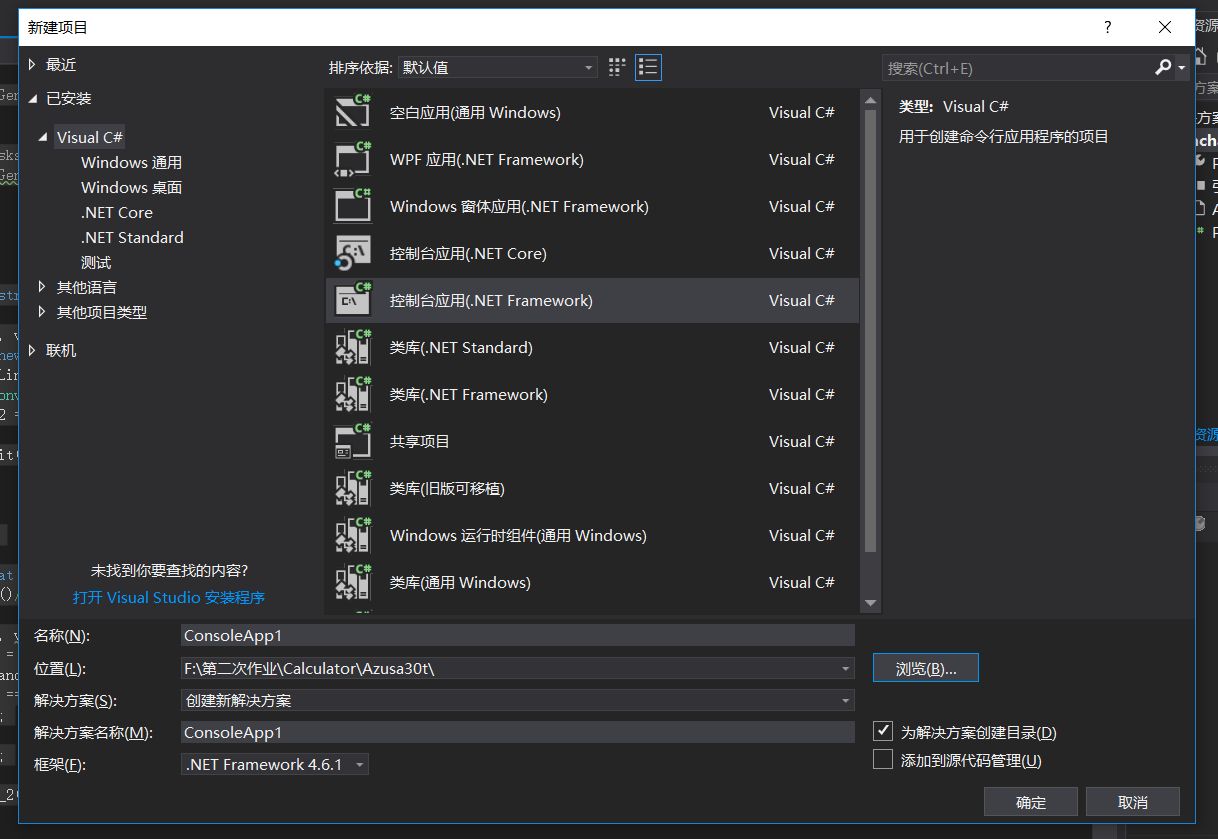Click the template list scroll down arrow
This screenshot has height=839, width=1218.
[x=870, y=602]
